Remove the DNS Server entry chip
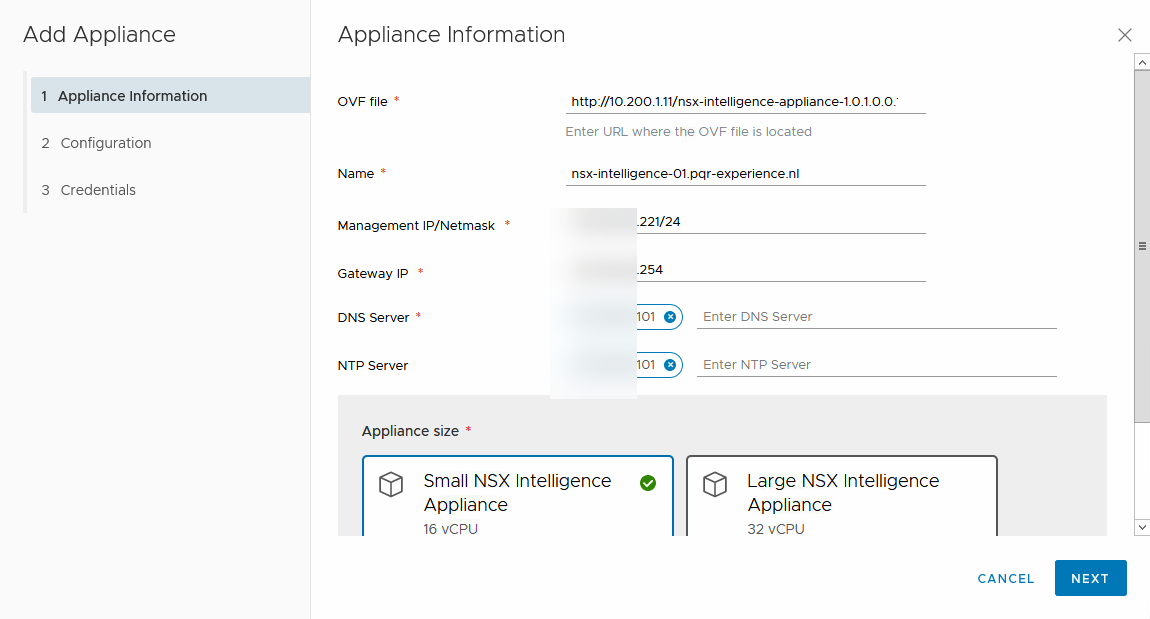The image size is (1150, 619). point(670,317)
